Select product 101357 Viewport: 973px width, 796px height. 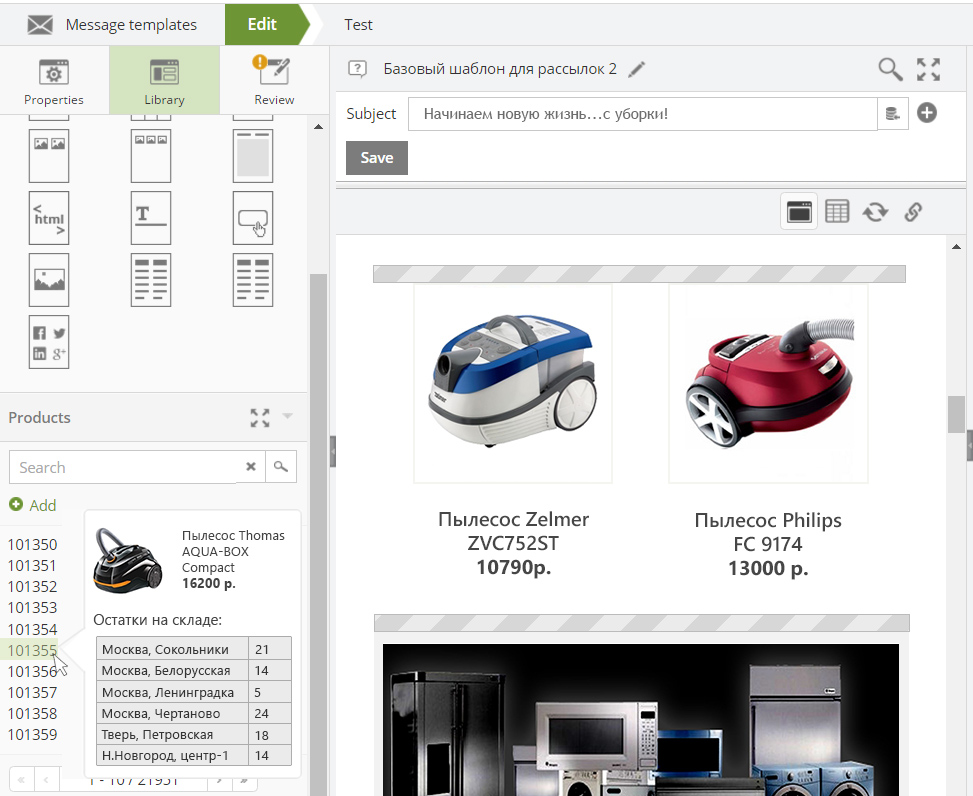(32, 692)
